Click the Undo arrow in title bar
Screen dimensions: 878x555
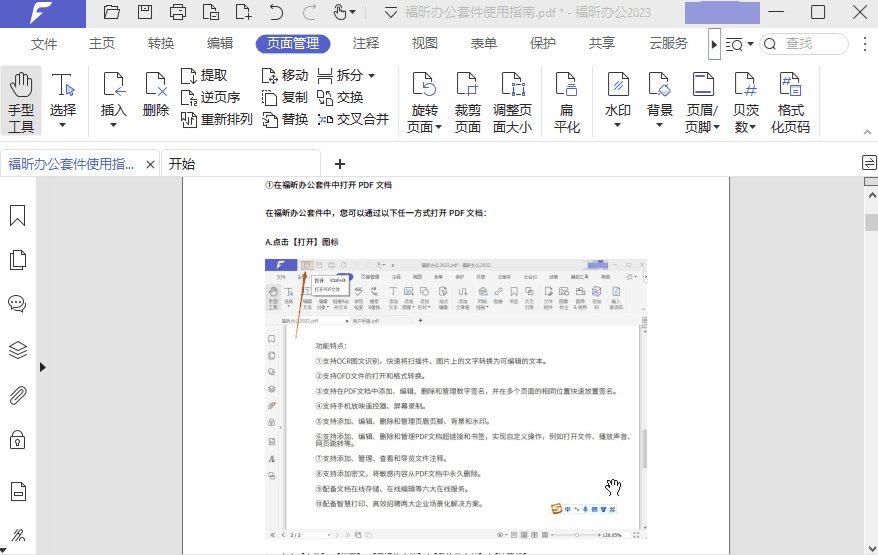(x=276, y=12)
